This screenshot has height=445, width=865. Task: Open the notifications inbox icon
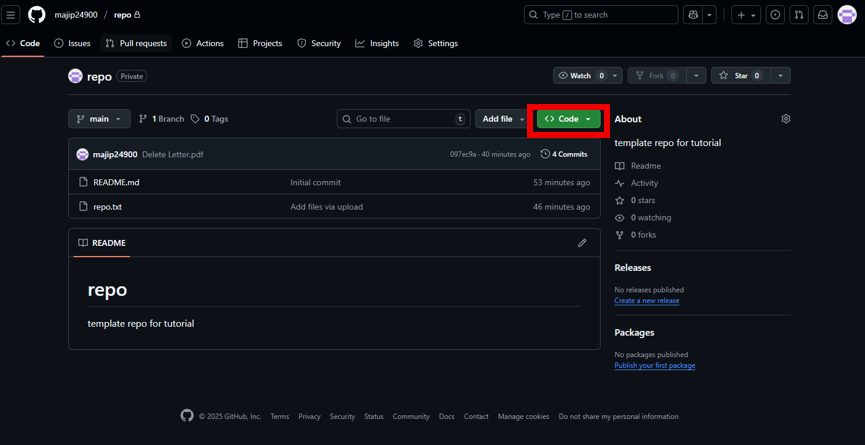pyautogui.click(x=823, y=15)
